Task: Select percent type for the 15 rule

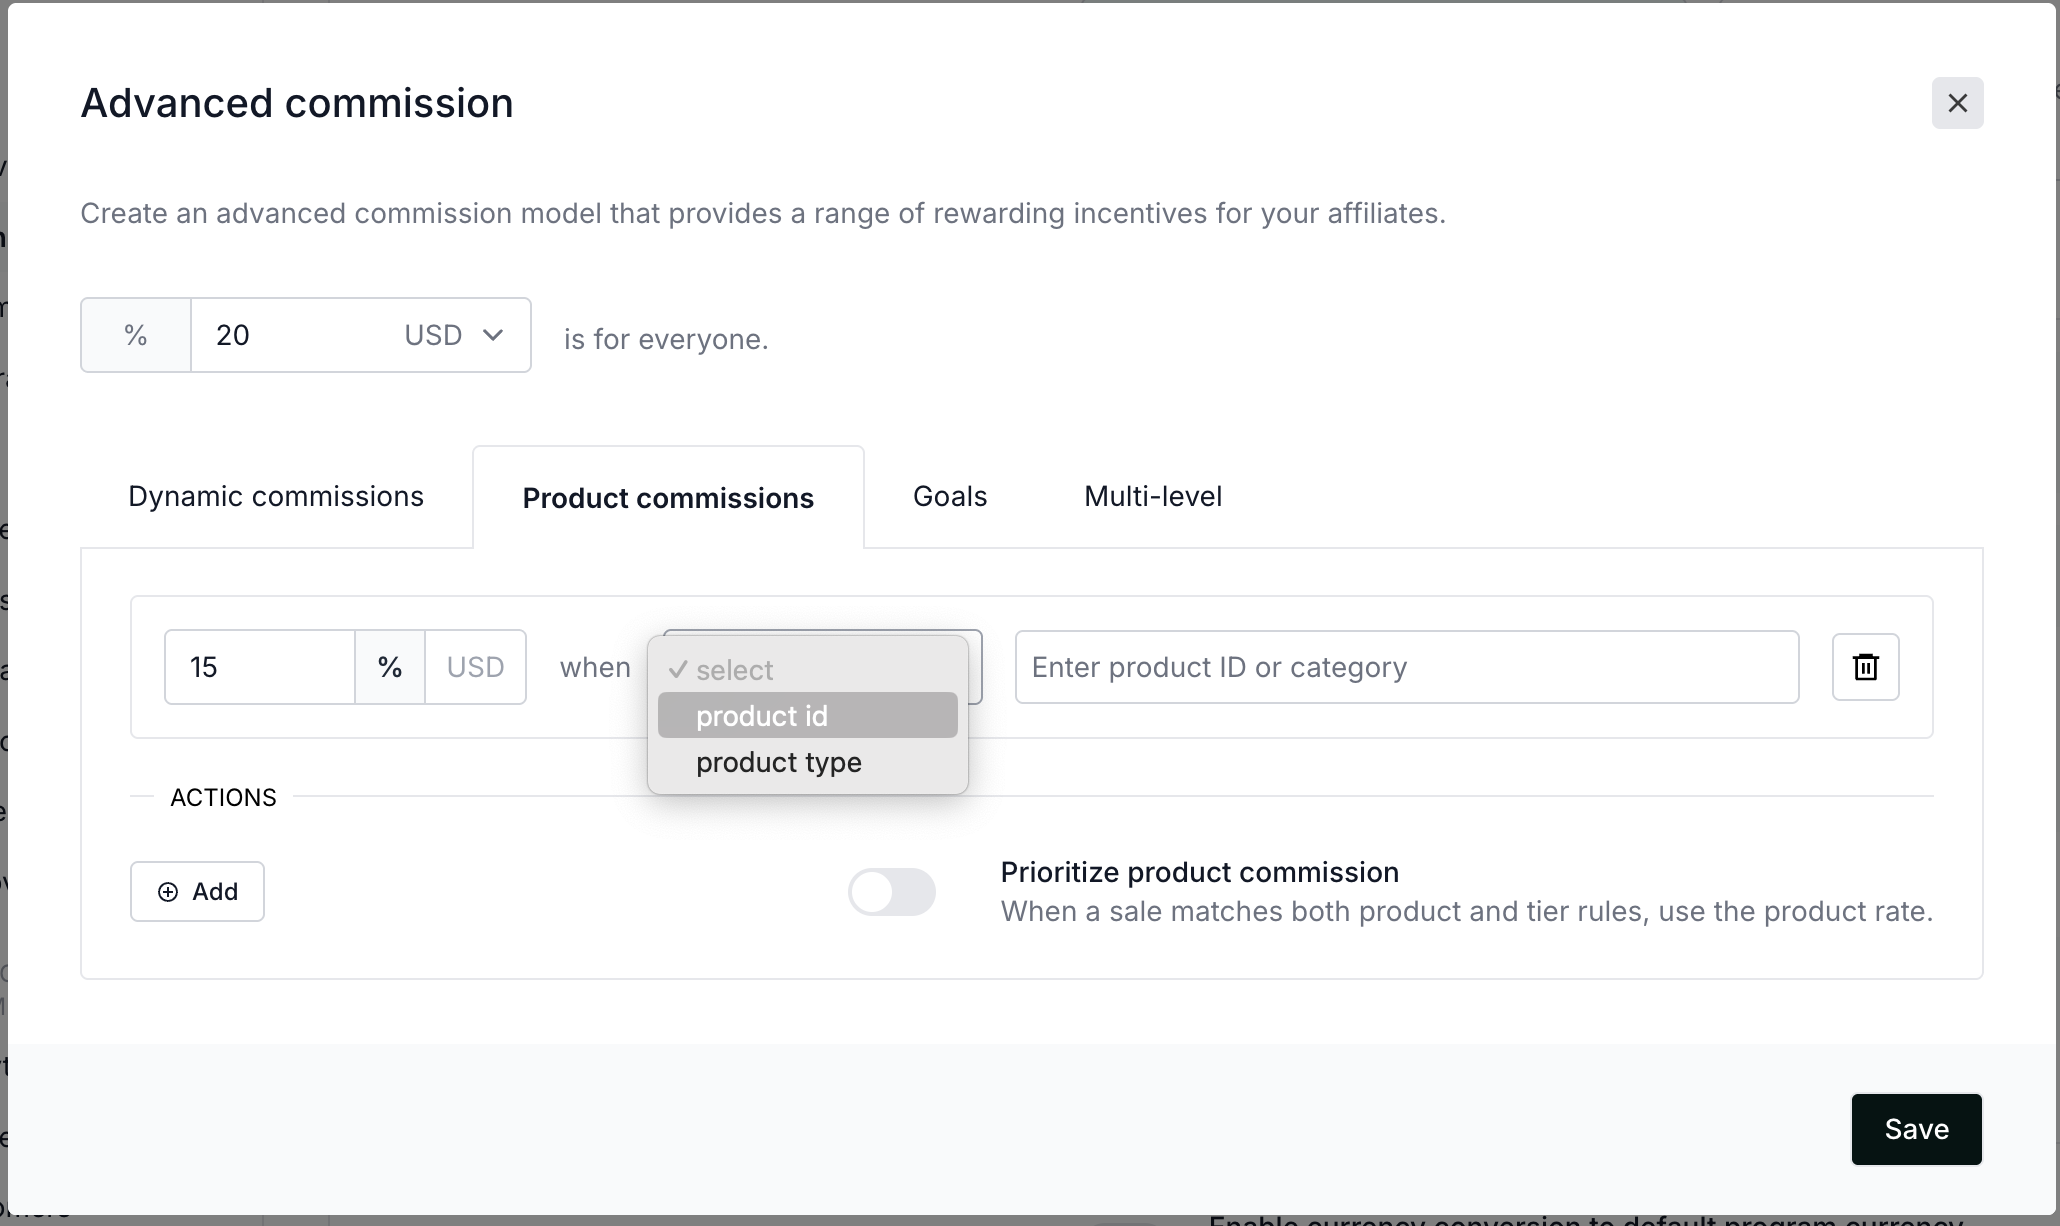Action: pos(390,667)
